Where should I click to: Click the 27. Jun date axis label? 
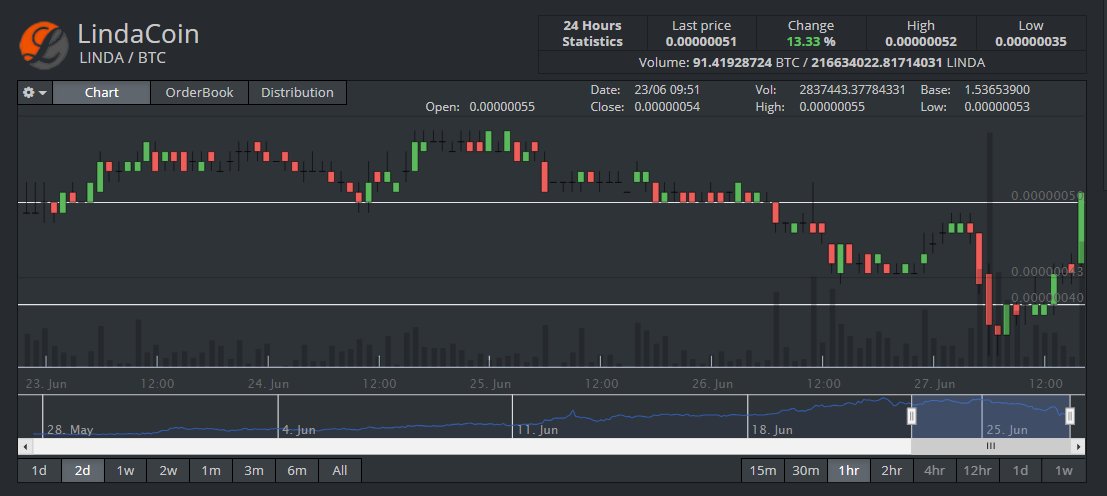click(x=935, y=384)
